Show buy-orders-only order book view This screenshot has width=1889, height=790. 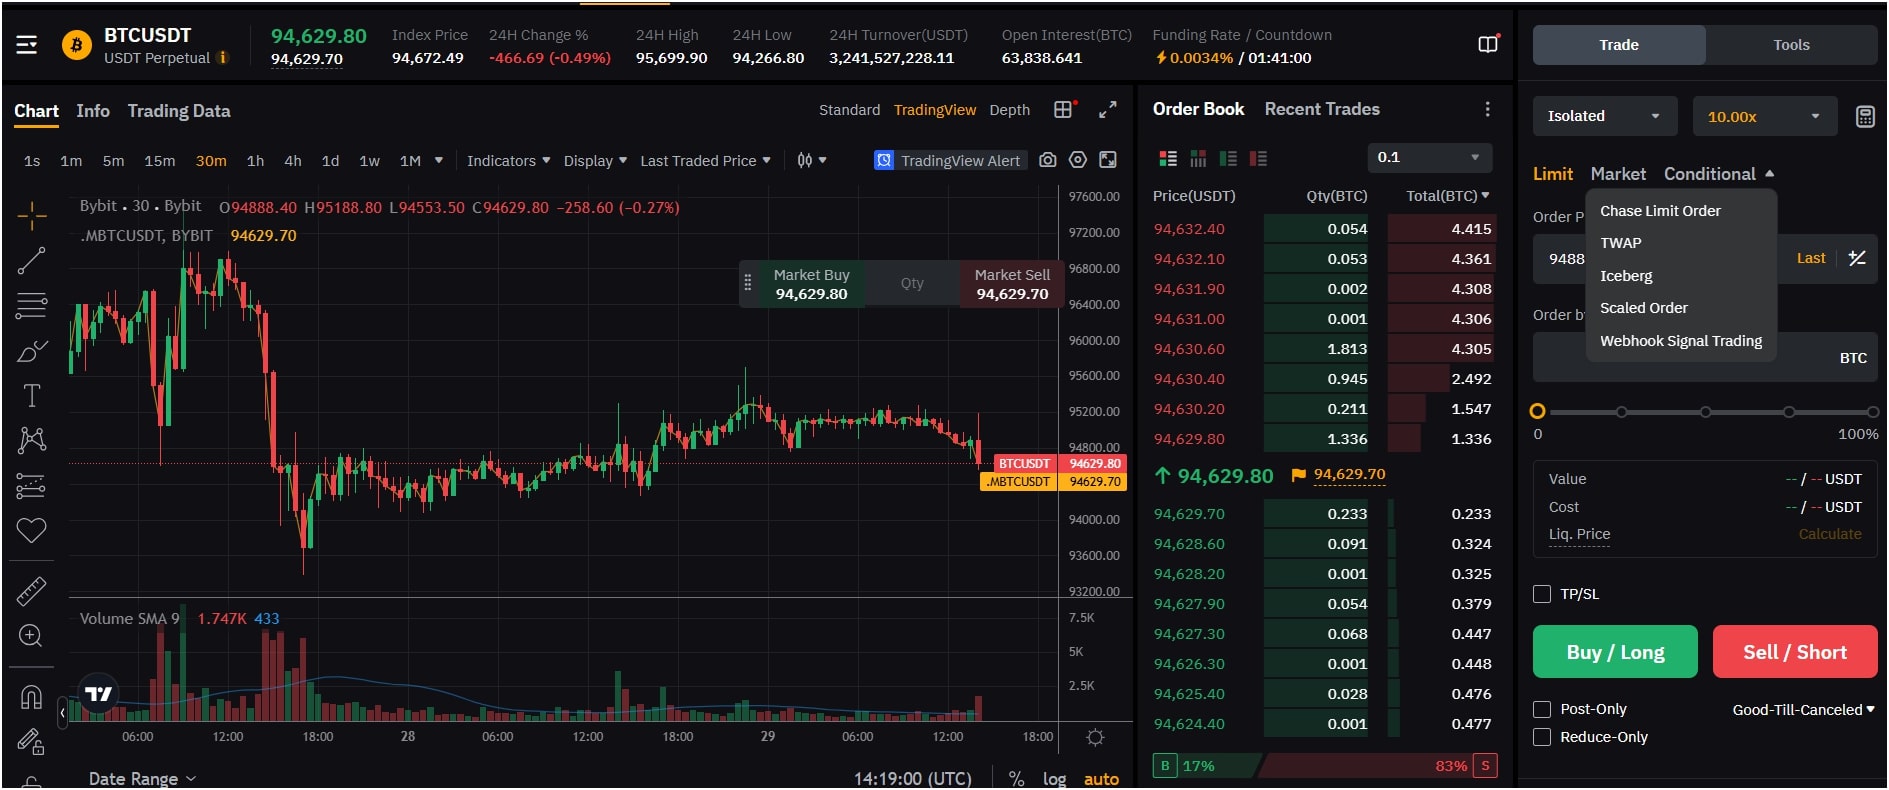click(x=1228, y=158)
